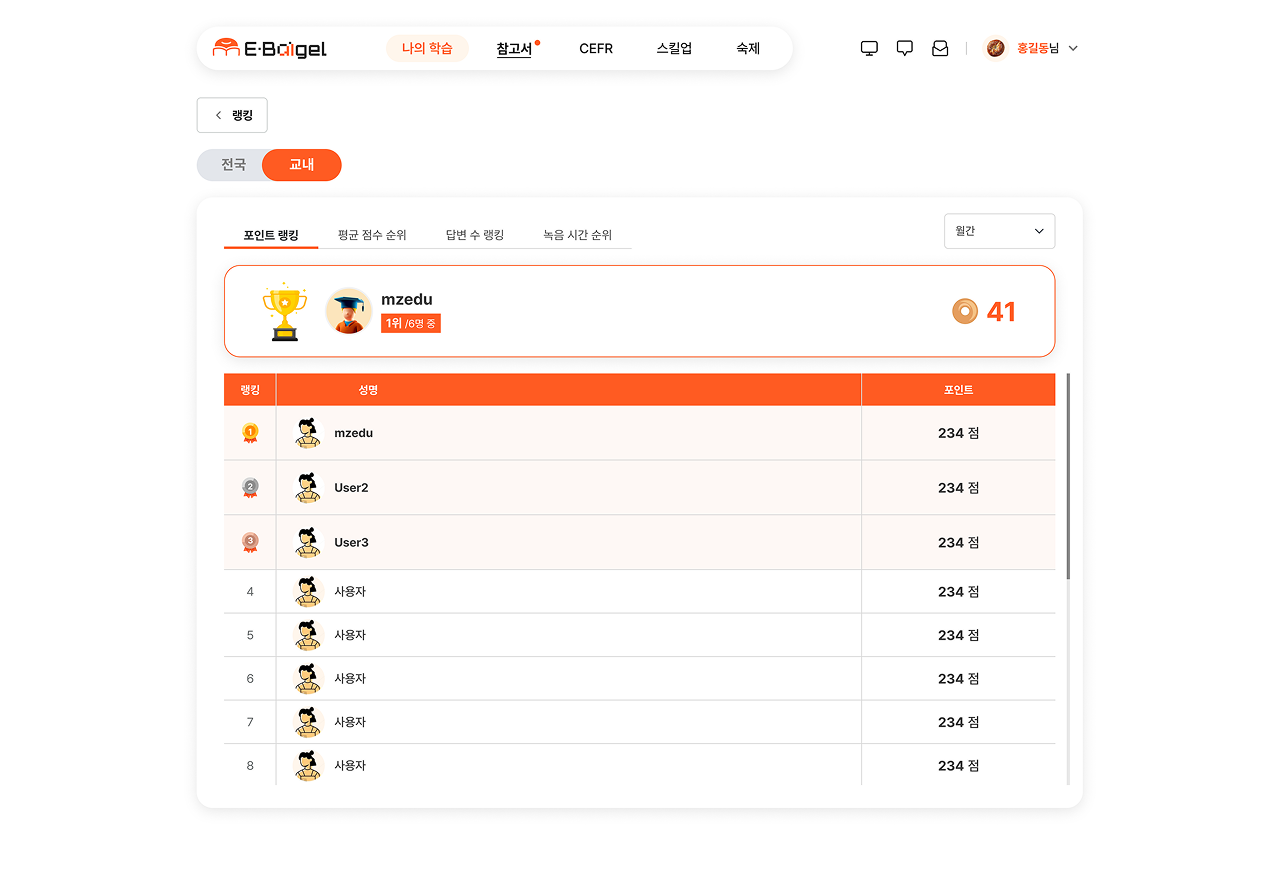Click the 나의 학습 nav button

coord(427,48)
